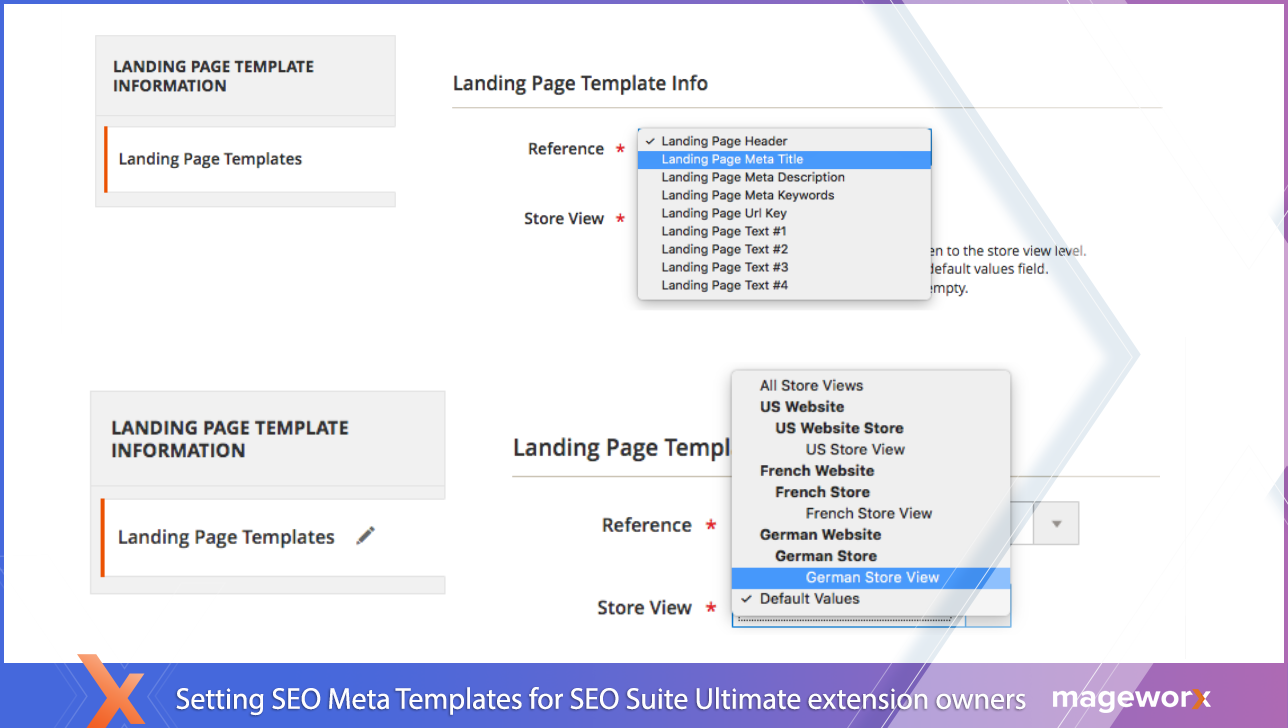Select highlighted German Store View option
Screen dimensions: 1288x728
[x=872, y=577]
